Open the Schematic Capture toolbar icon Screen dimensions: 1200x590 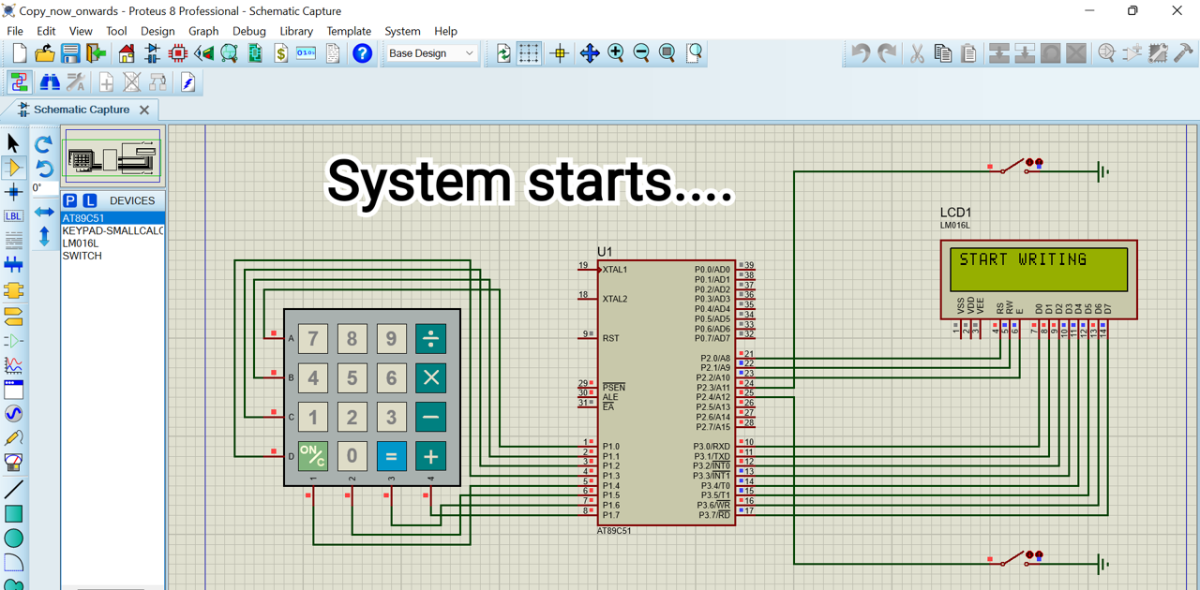[x=153, y=53]
